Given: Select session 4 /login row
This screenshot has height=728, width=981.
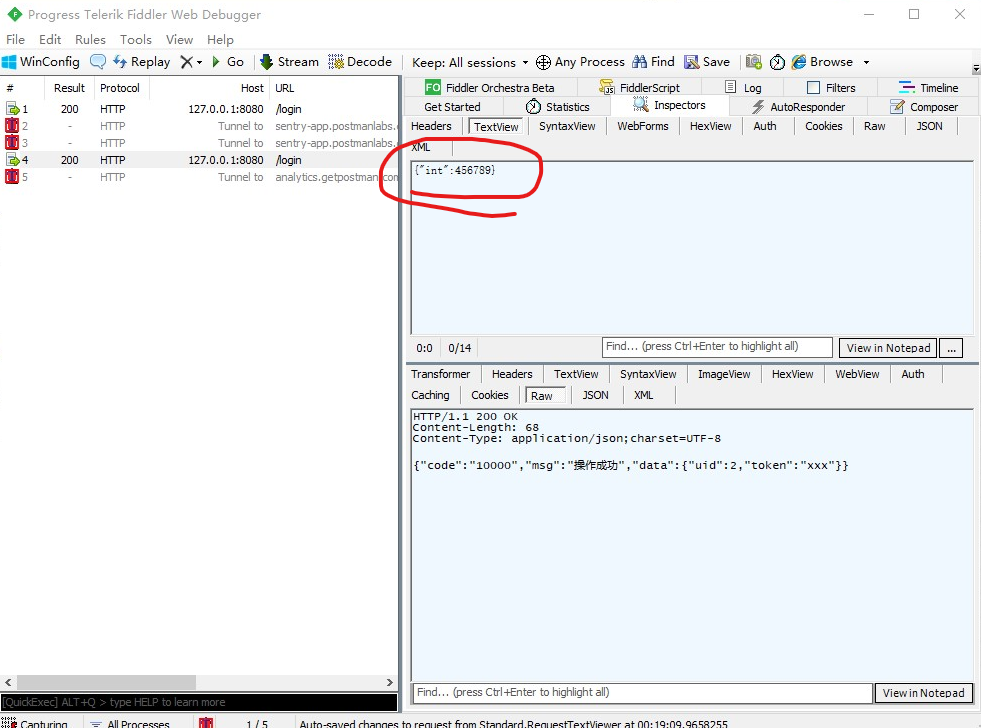Looking at the screenshot, I should 199,160.
